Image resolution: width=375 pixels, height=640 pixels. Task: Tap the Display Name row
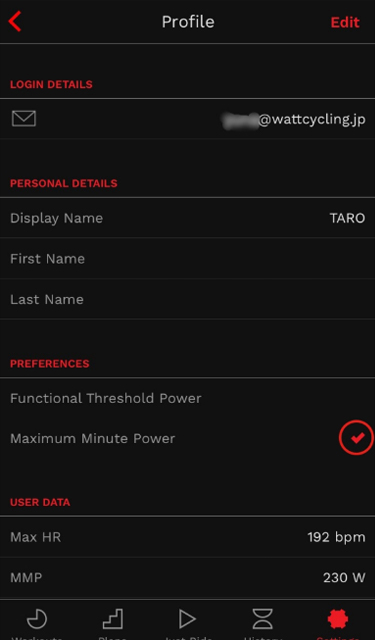pyautogui.click(x=187, y=218)
